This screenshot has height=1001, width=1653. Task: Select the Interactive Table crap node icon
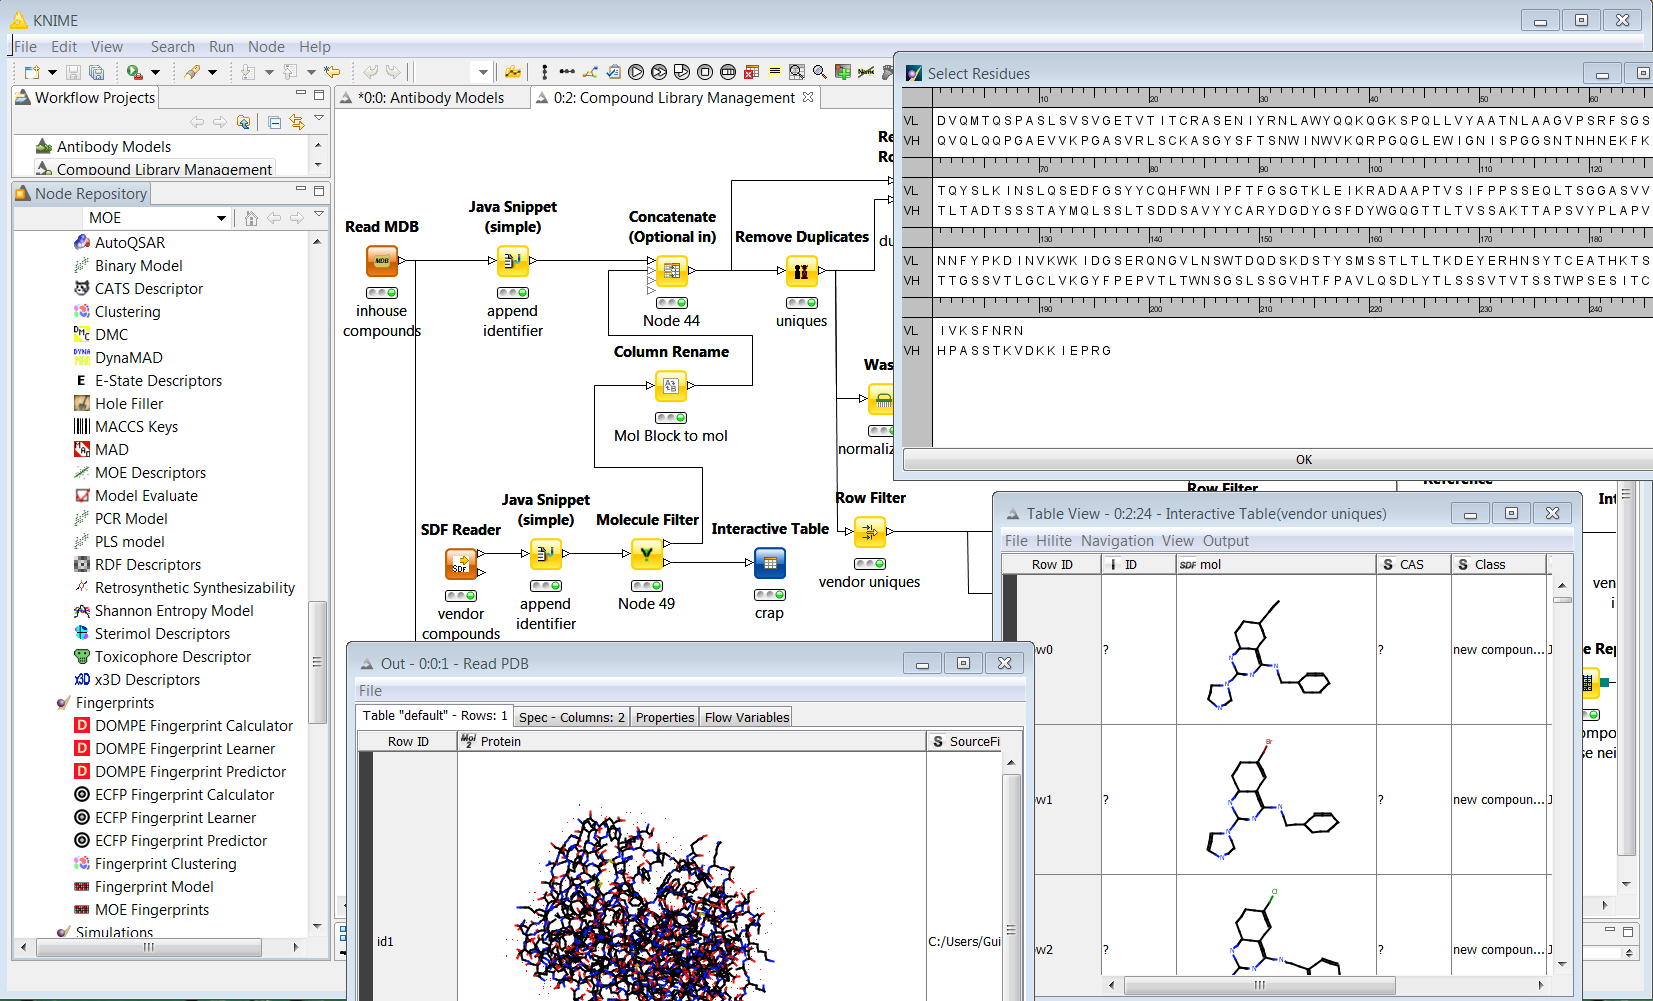tap(770, 563)
